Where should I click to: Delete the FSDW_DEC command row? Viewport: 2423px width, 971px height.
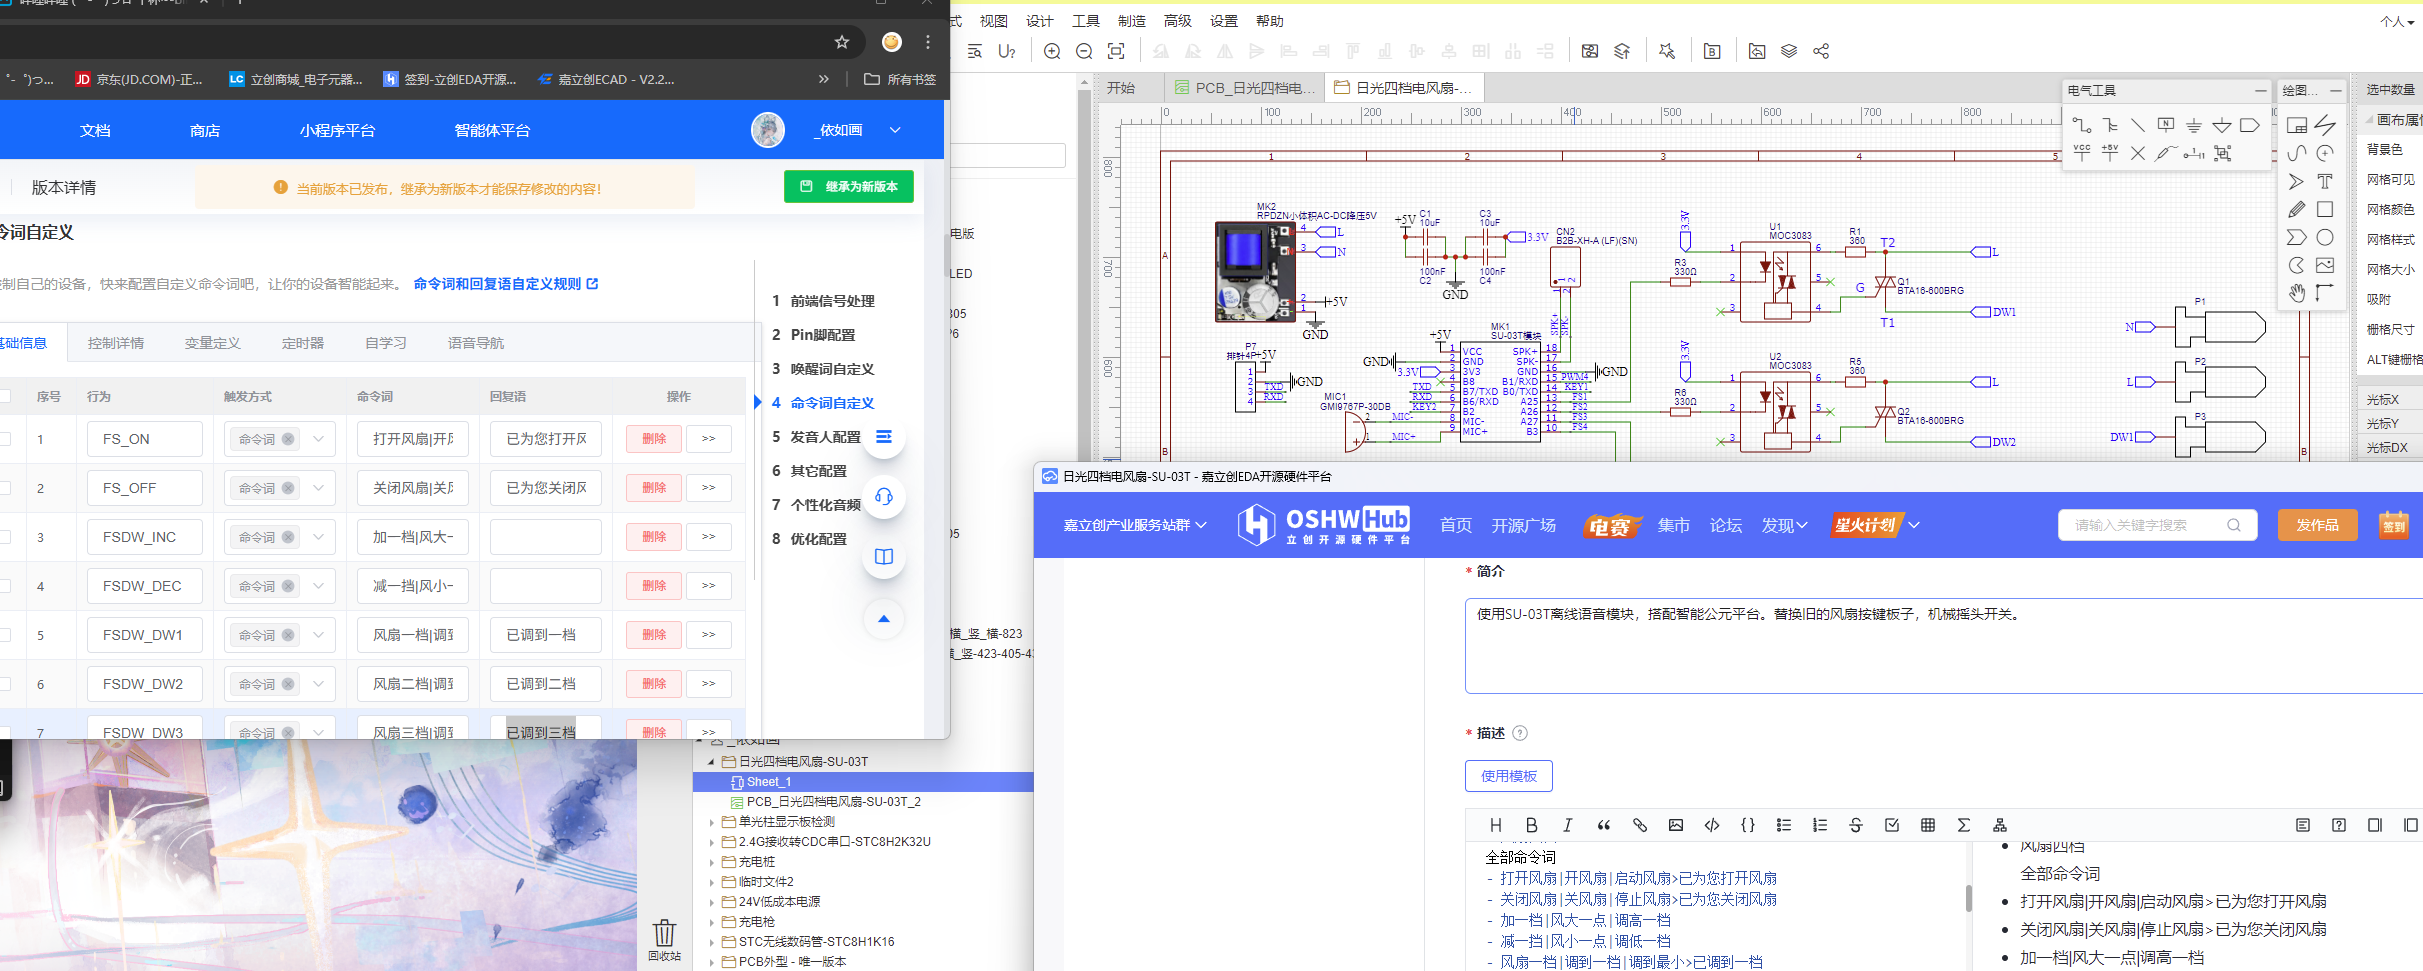(x=653, y=586)
